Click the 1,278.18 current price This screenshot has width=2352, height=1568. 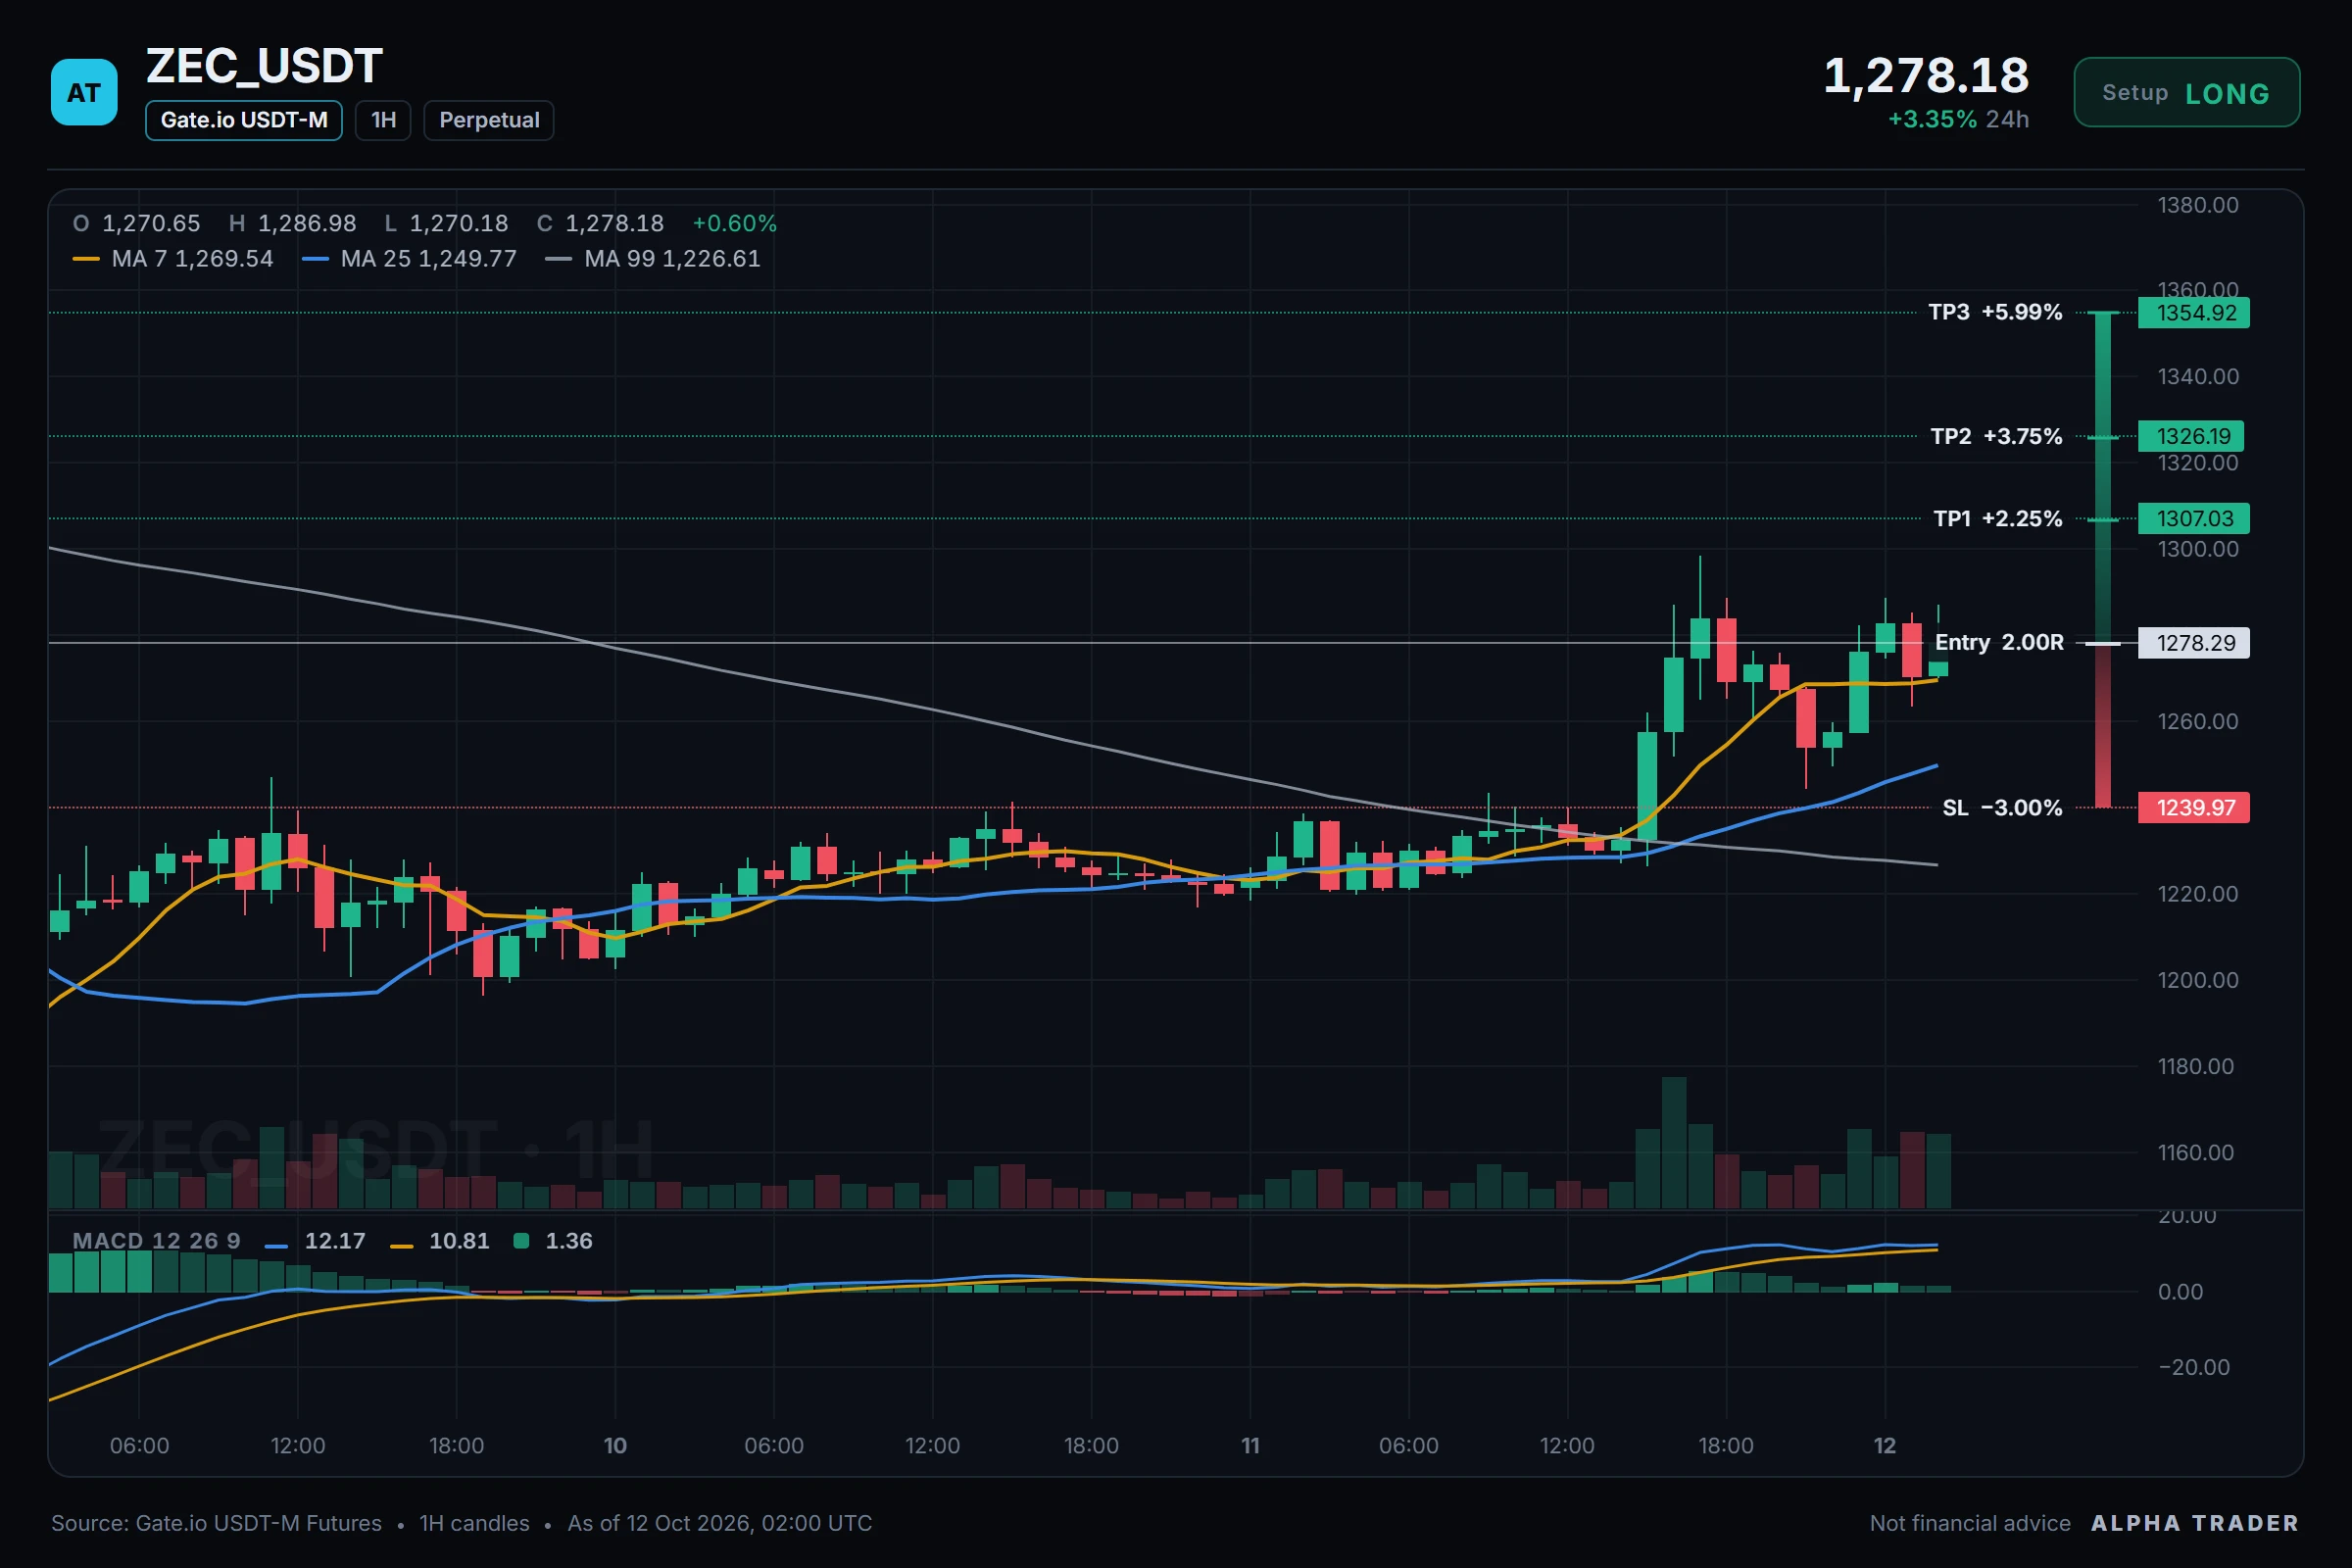1926,76
